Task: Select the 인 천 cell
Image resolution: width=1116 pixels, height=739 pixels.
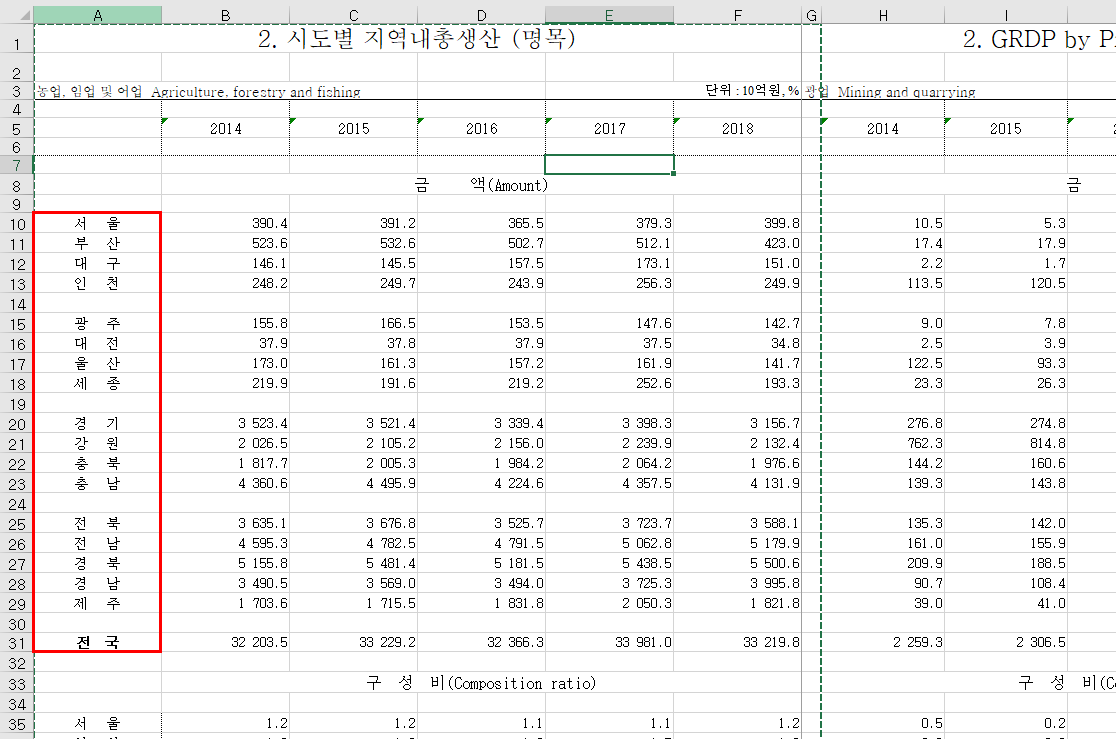Action: tap(98, 283)
